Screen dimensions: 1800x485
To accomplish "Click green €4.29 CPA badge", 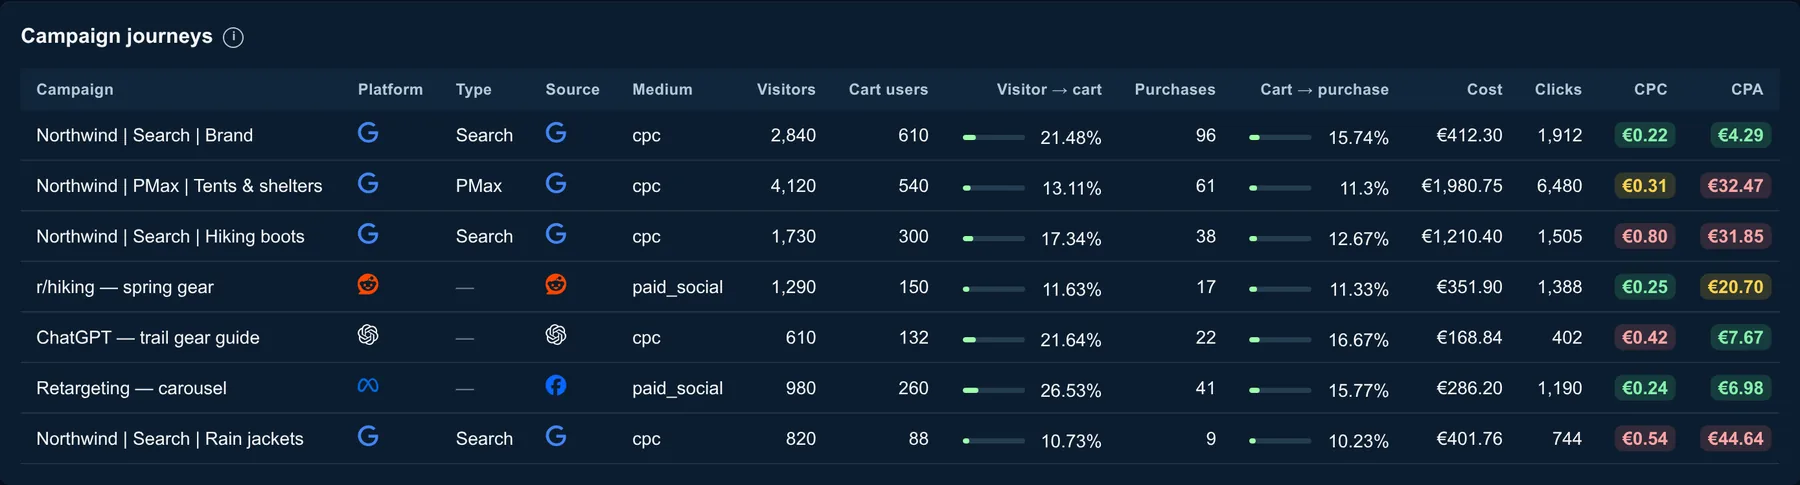I will click(x=1740, y=135).
